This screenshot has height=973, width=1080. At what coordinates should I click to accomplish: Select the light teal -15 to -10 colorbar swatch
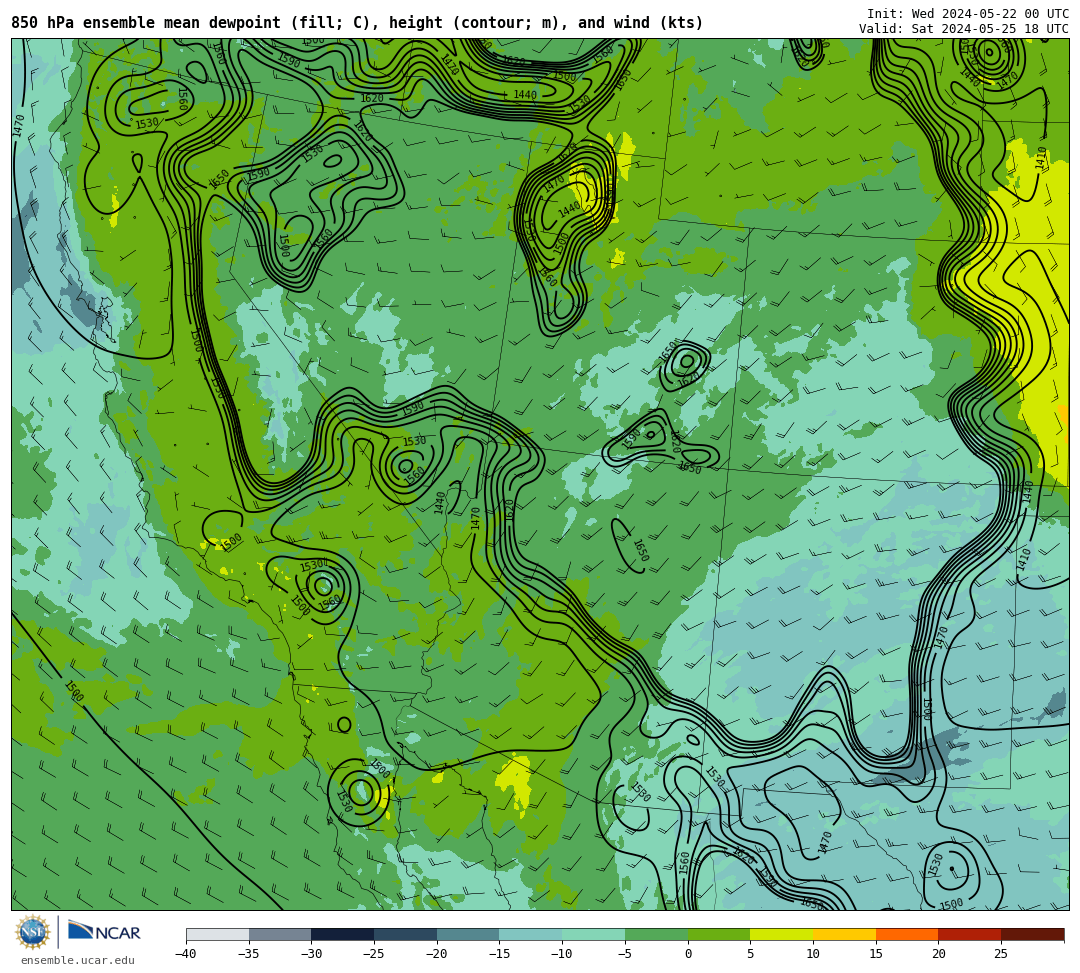point(531,934)
